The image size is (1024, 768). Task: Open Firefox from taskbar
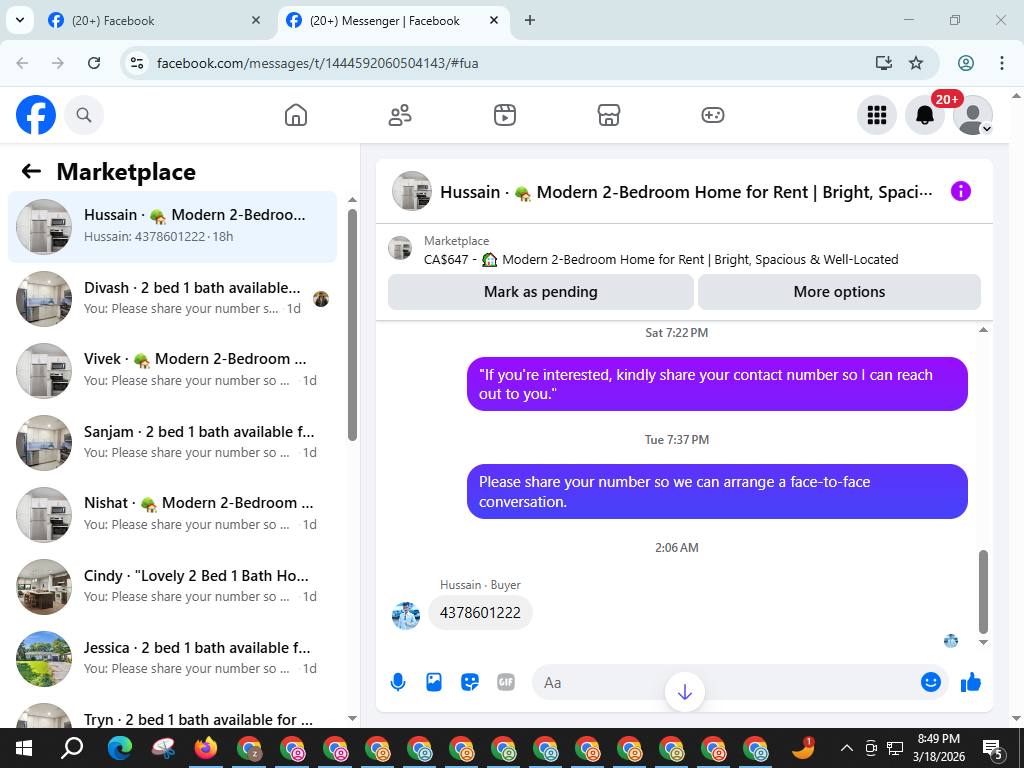pyautogui.click(x=205, y=748)
